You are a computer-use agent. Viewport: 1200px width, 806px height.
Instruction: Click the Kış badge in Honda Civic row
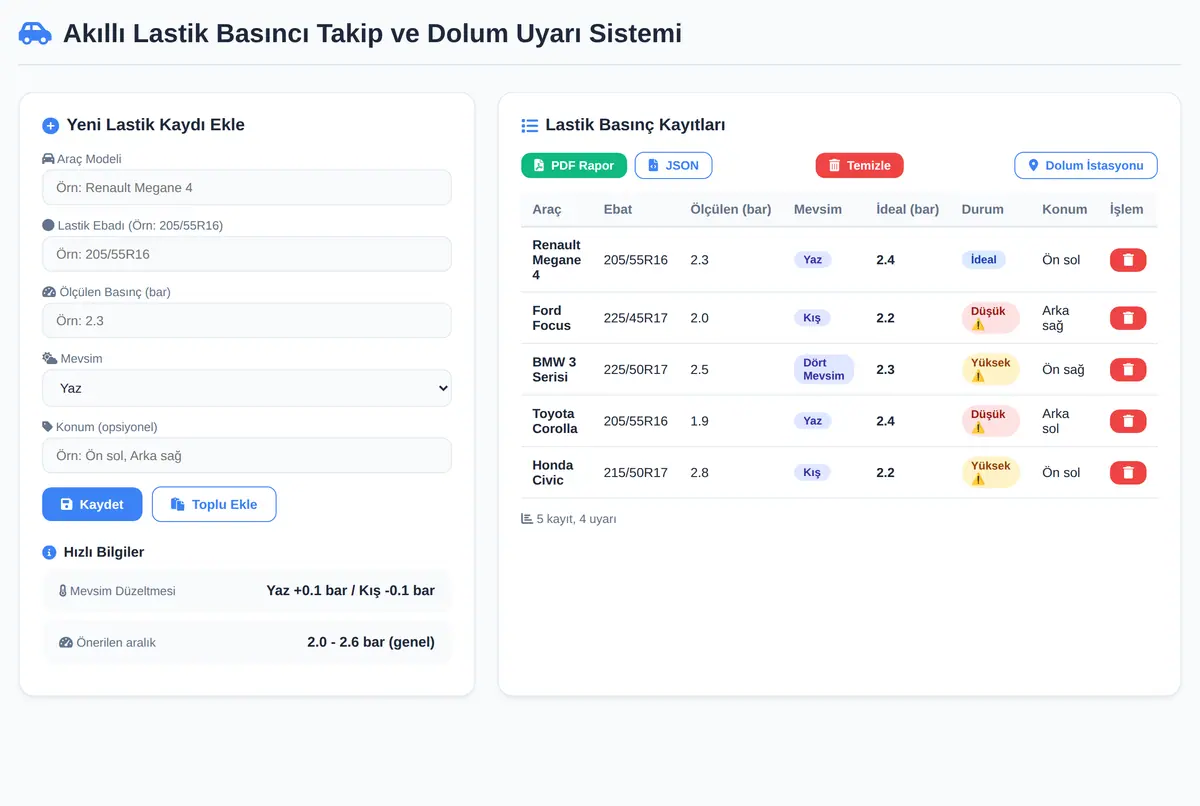812,473
